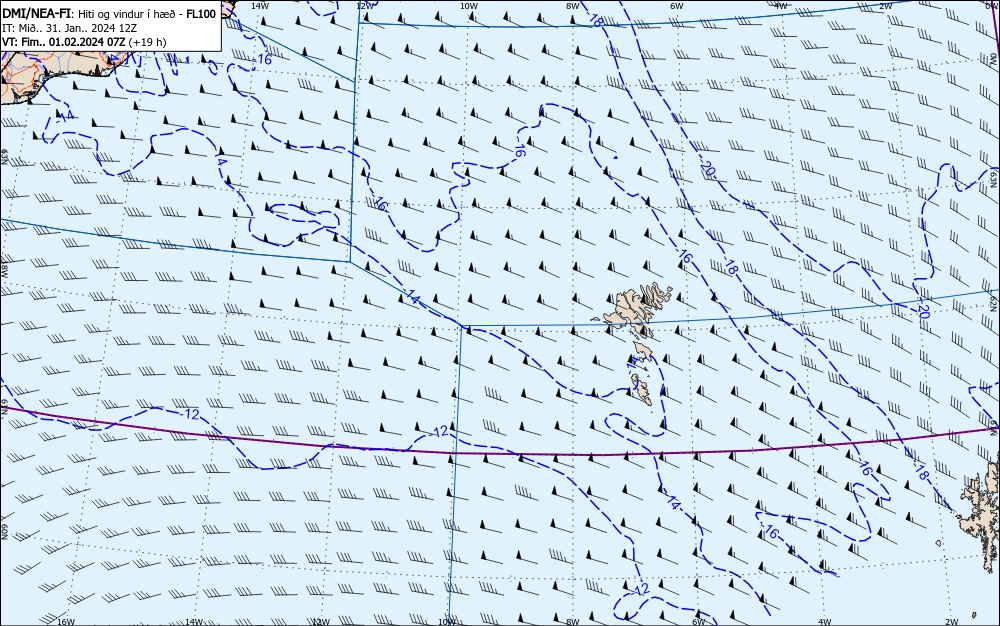1000x626 pixels.
Task: Click the 'IT: Mið.. 31. Jan.. 2024 12Z' line
Action: pos(70,29)
